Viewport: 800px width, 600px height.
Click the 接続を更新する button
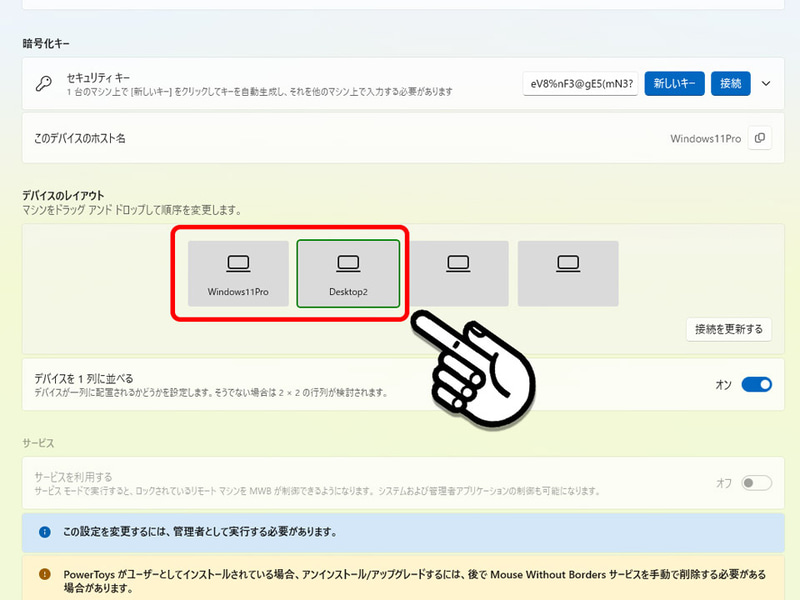click(729, 330)
